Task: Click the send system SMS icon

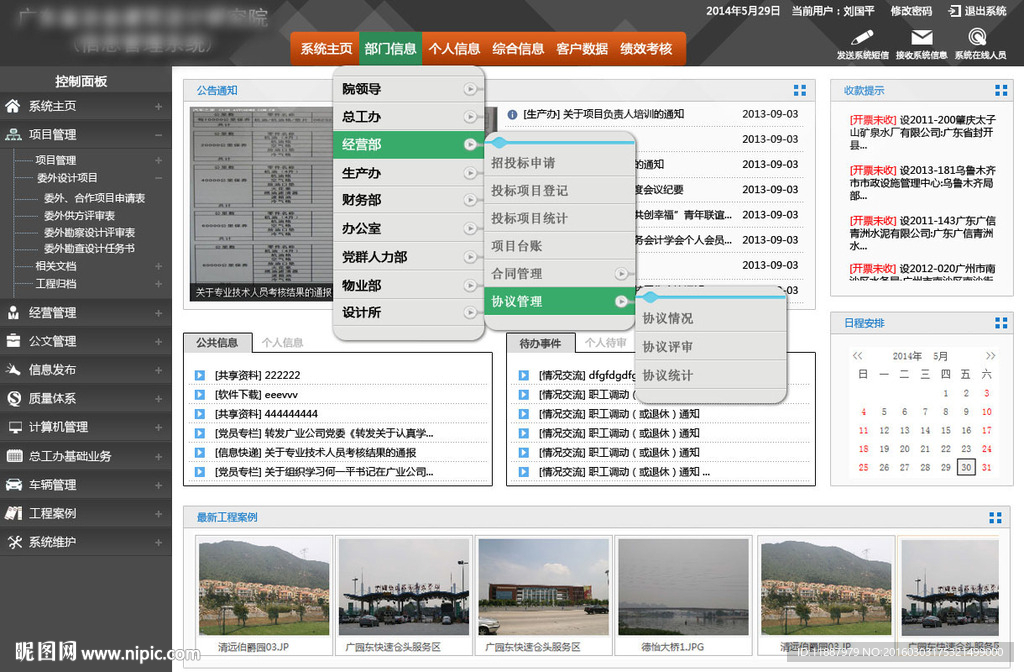Action: 862,38
